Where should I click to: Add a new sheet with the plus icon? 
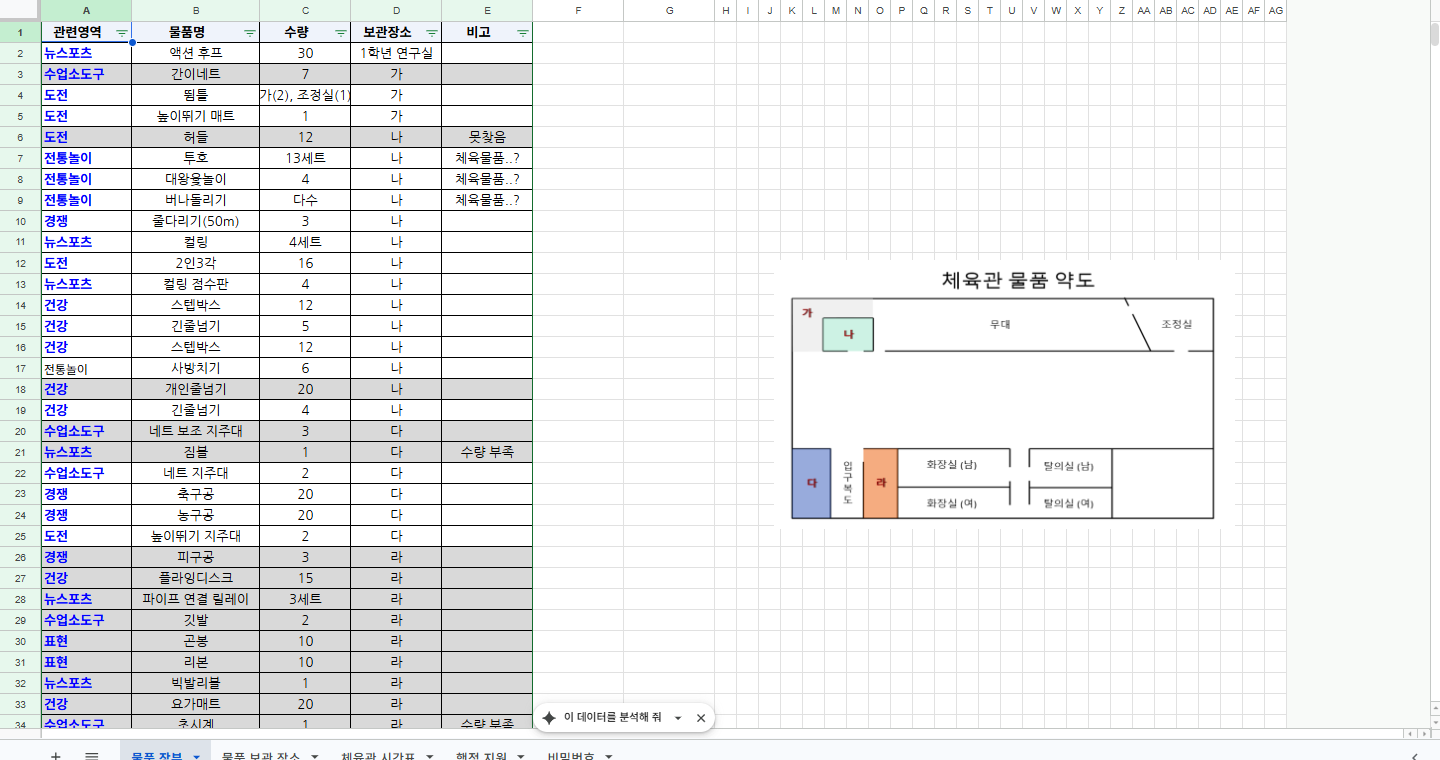coord(56,755)
